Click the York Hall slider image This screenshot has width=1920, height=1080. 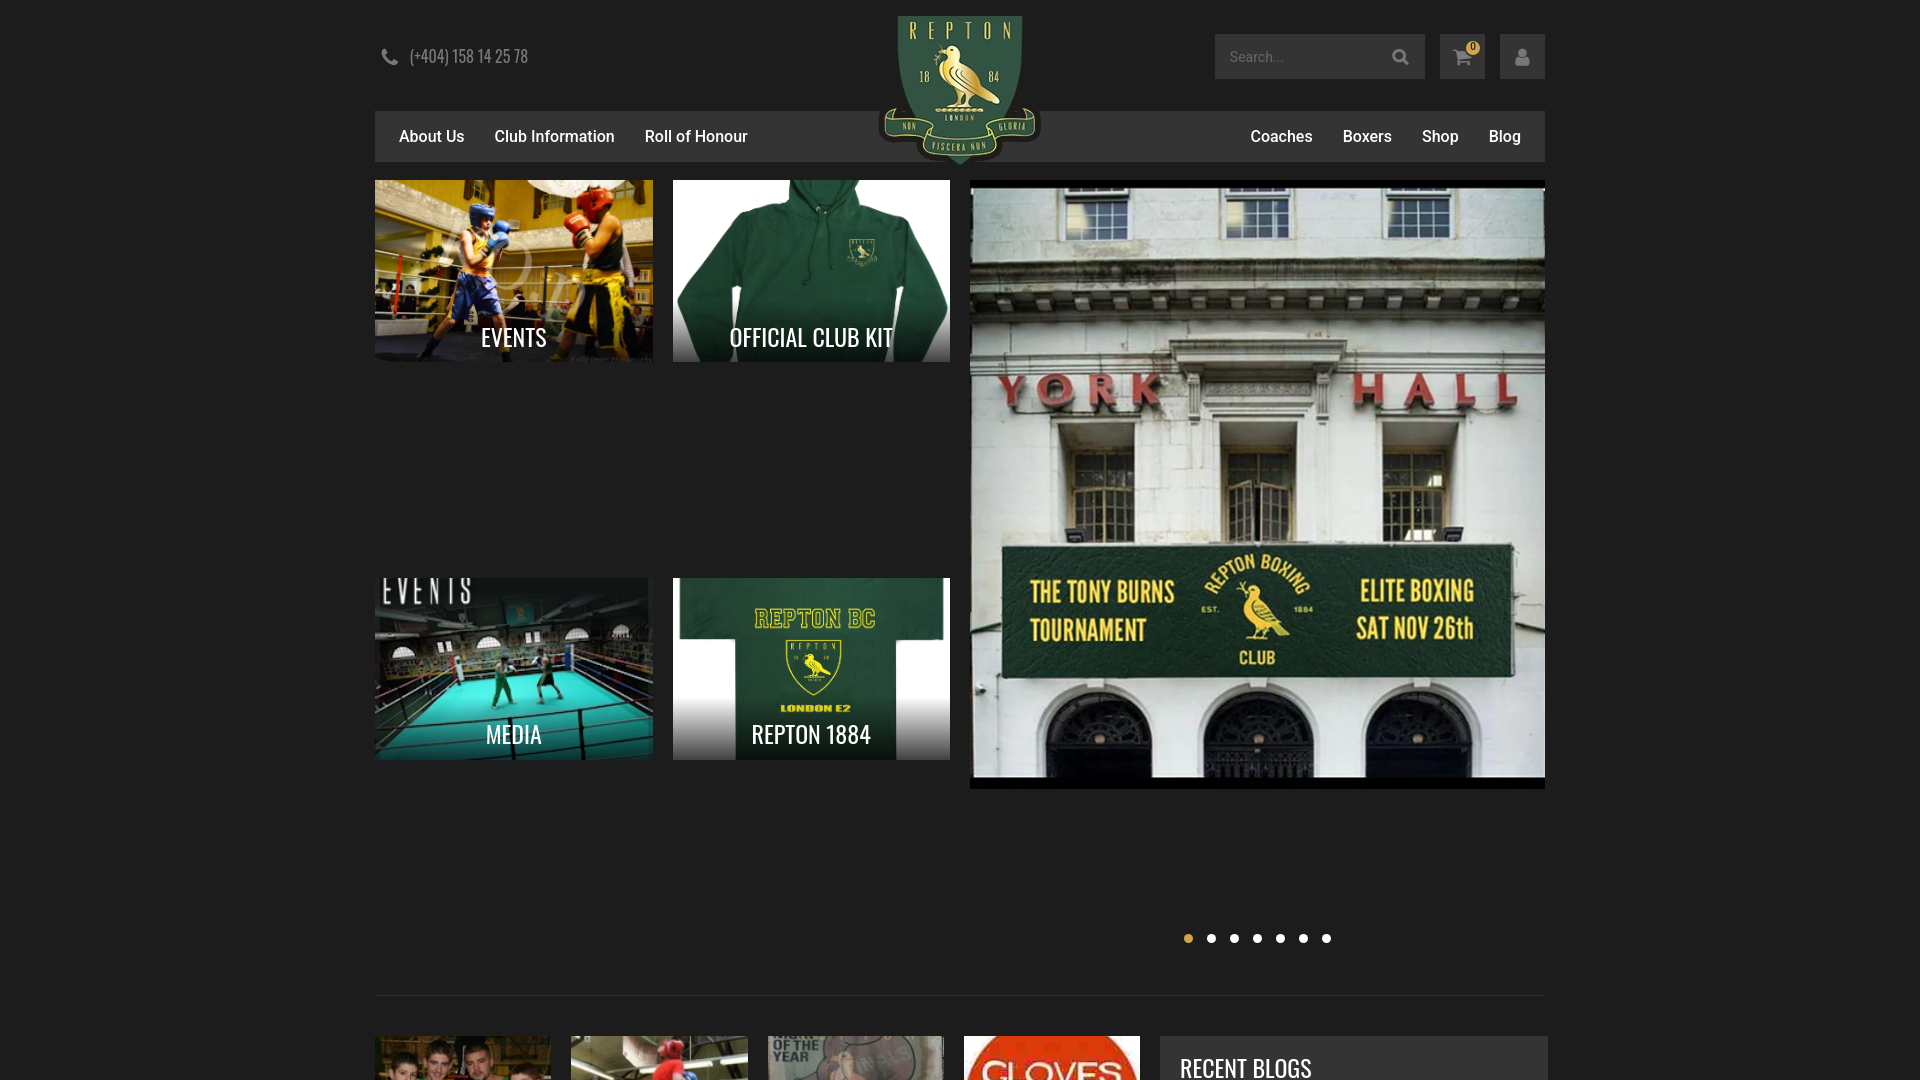click(1257, 484)
